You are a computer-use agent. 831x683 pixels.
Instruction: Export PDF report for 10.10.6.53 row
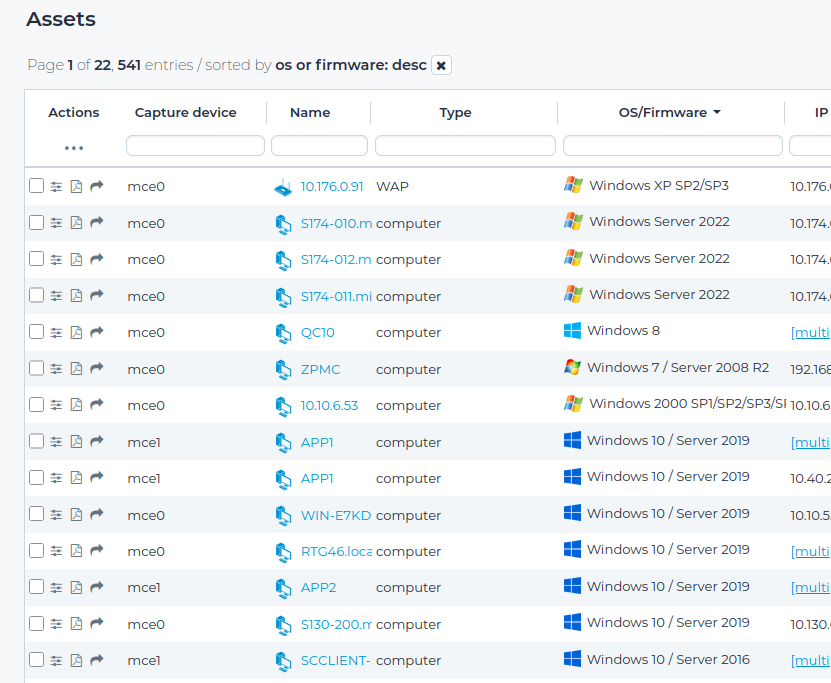click(x=76, y=405)
